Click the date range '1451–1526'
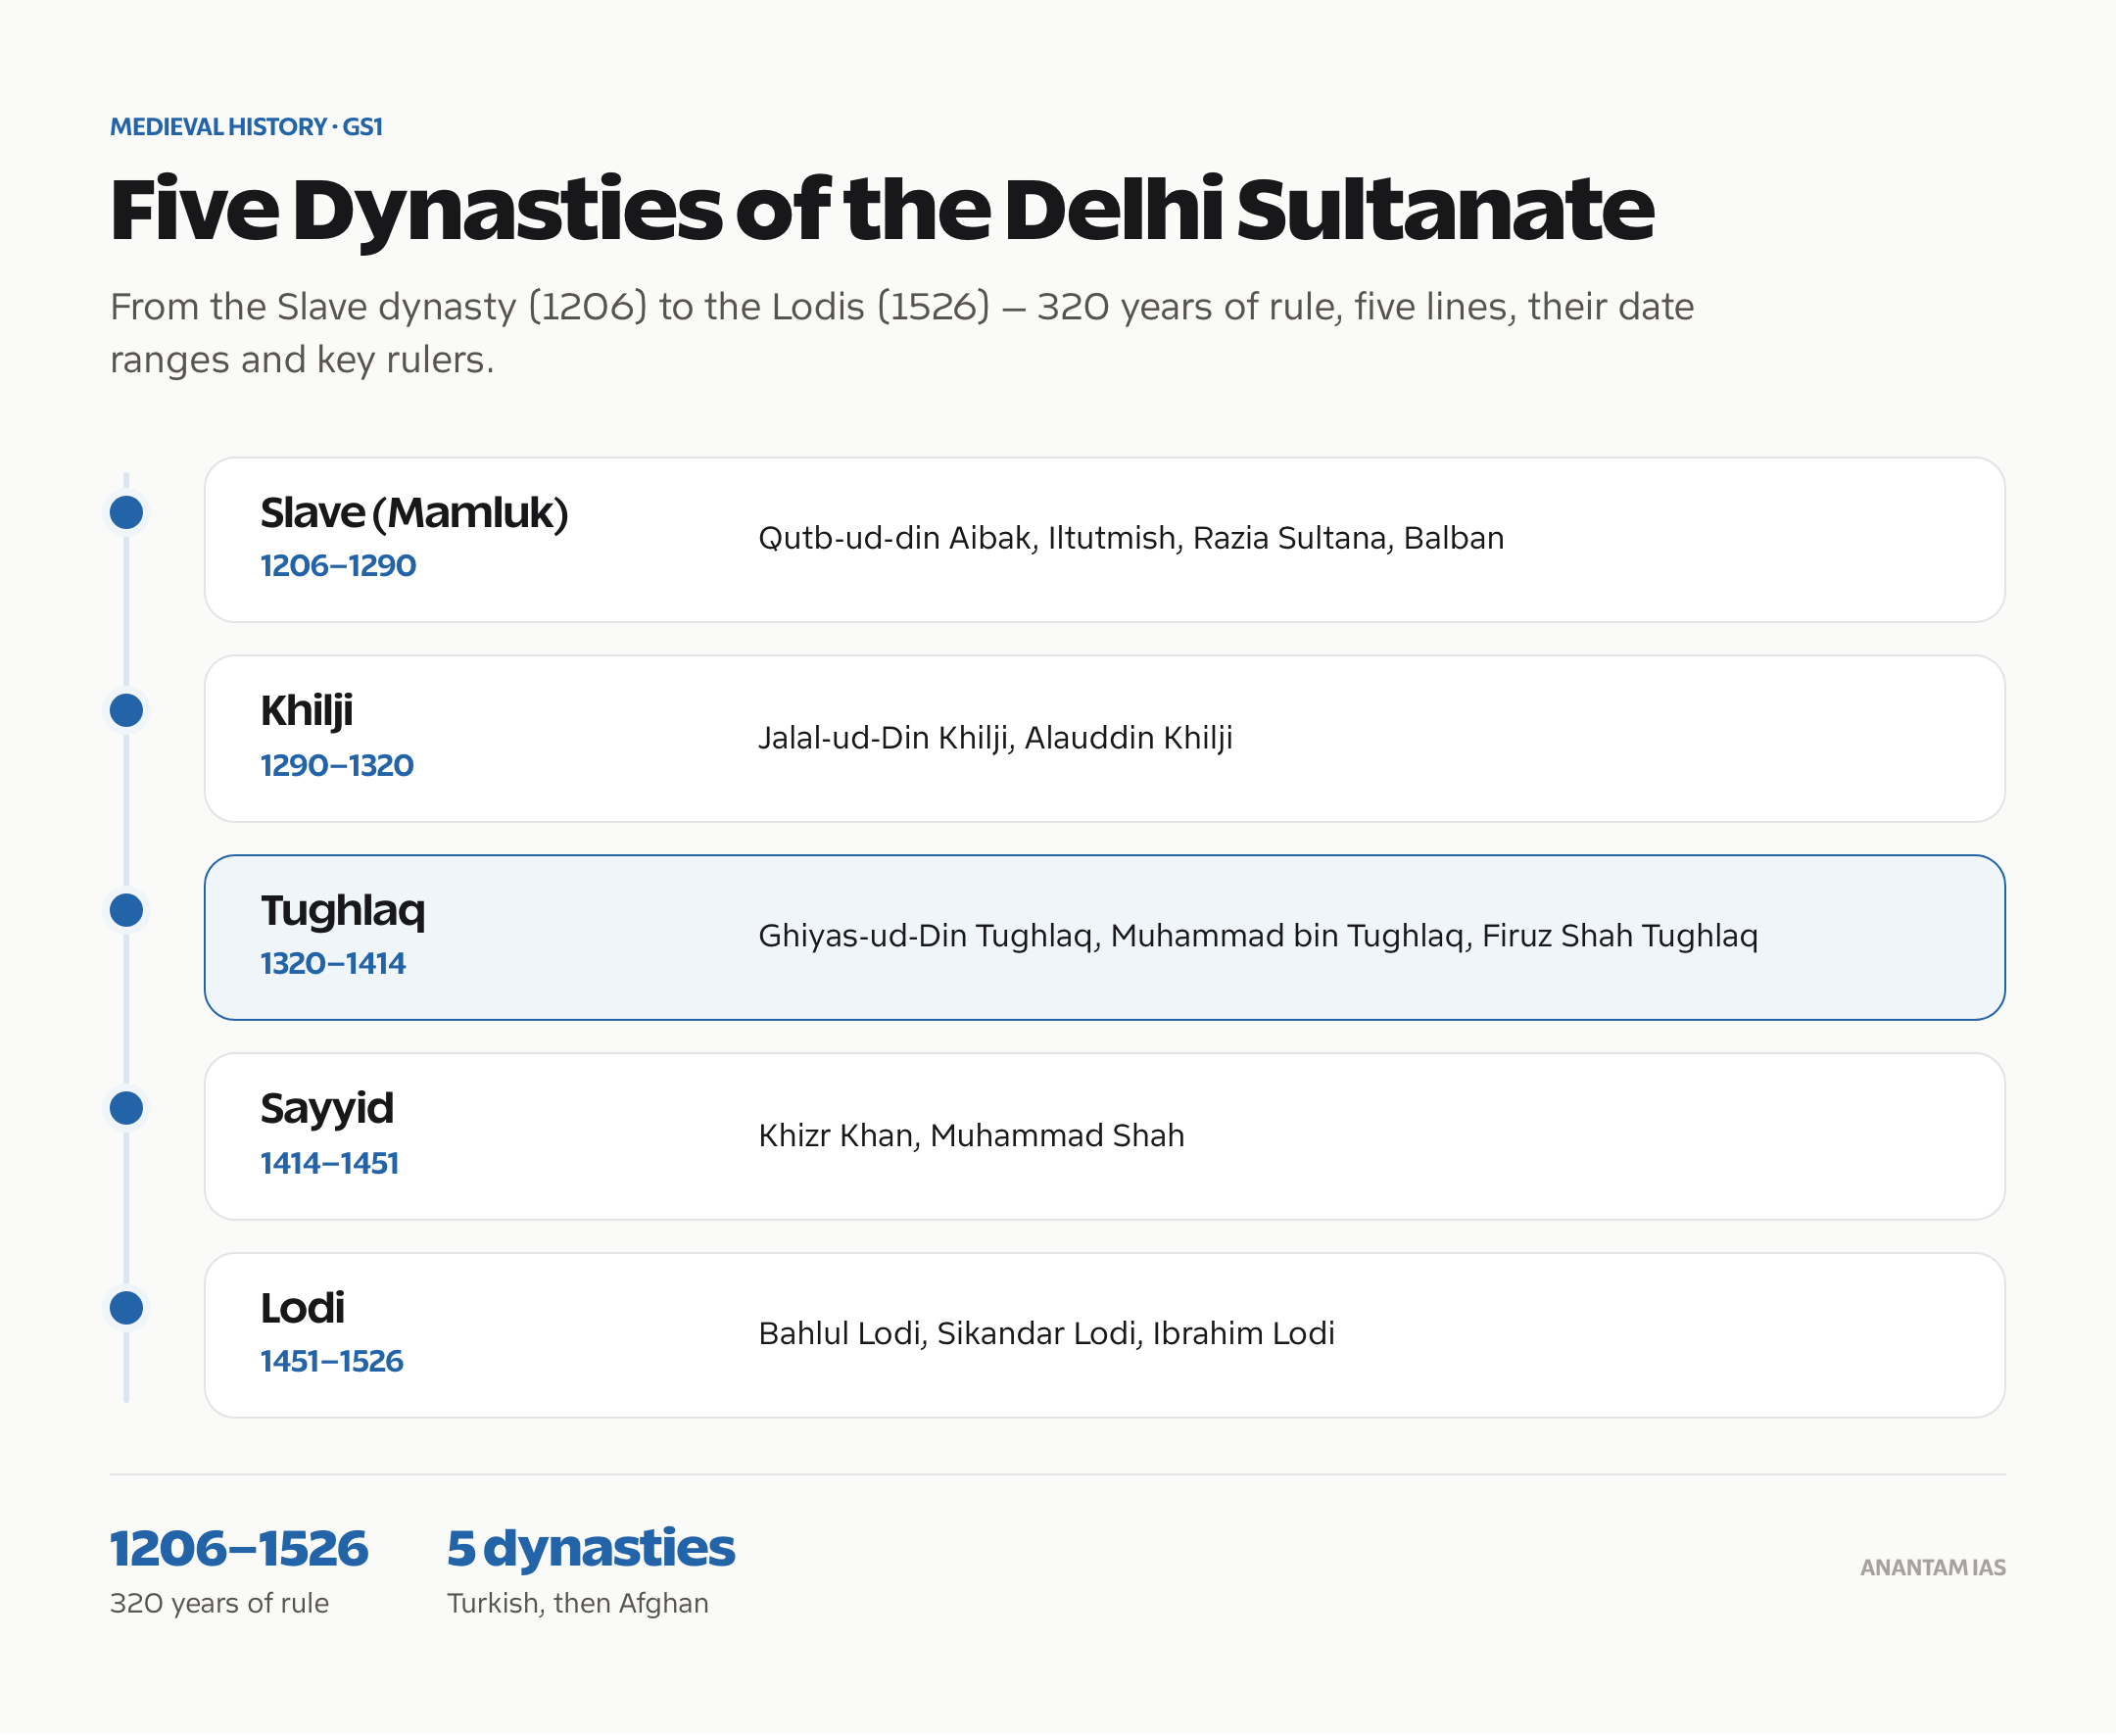 coord(332,1362)
